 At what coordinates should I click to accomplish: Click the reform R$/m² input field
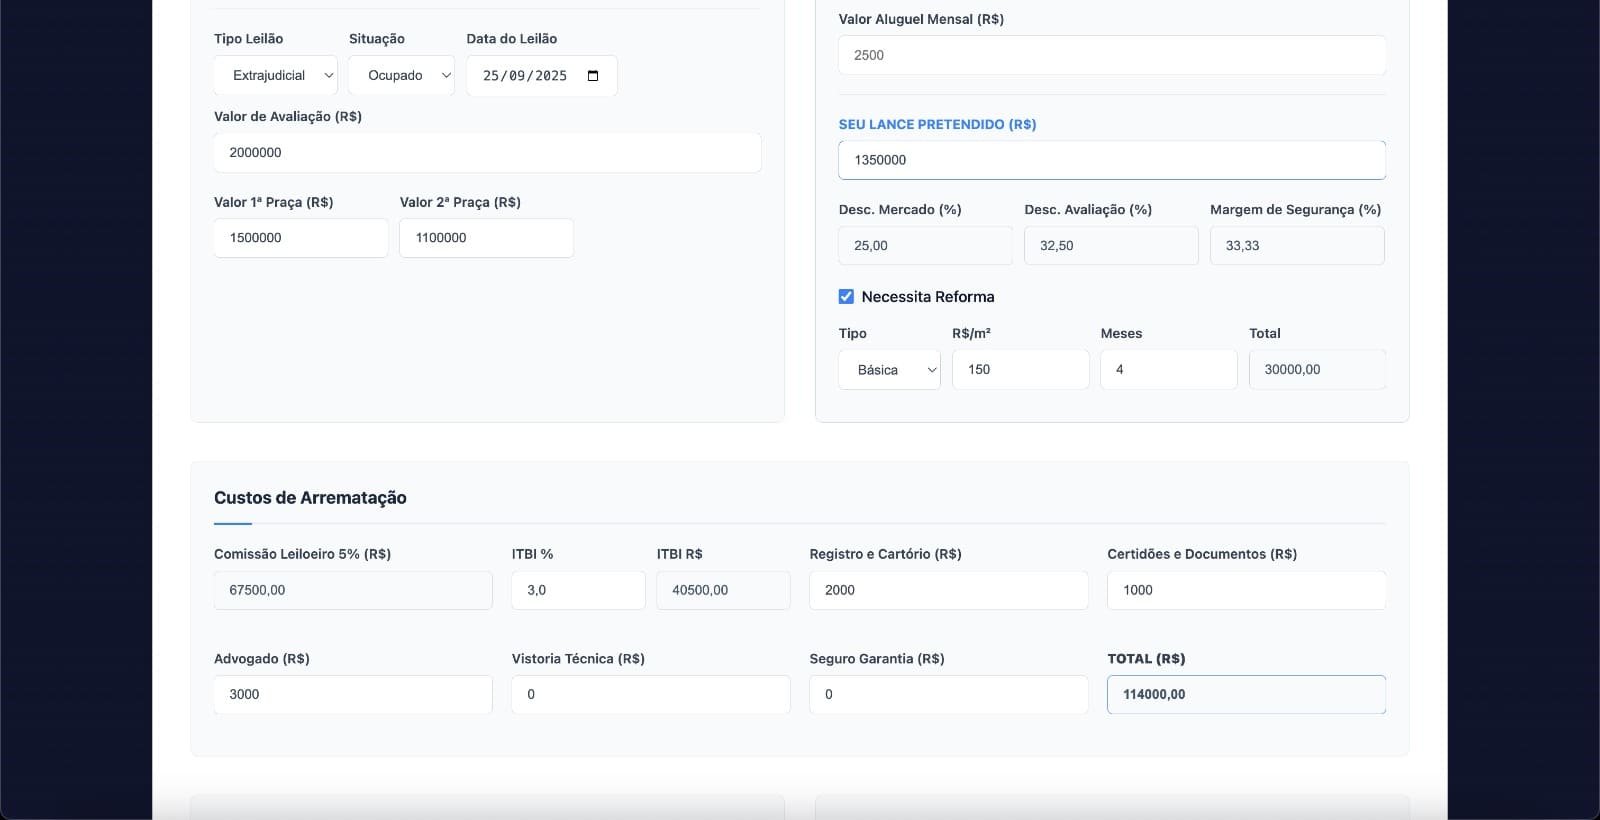pyautogui.click(x=1020, y=370)
